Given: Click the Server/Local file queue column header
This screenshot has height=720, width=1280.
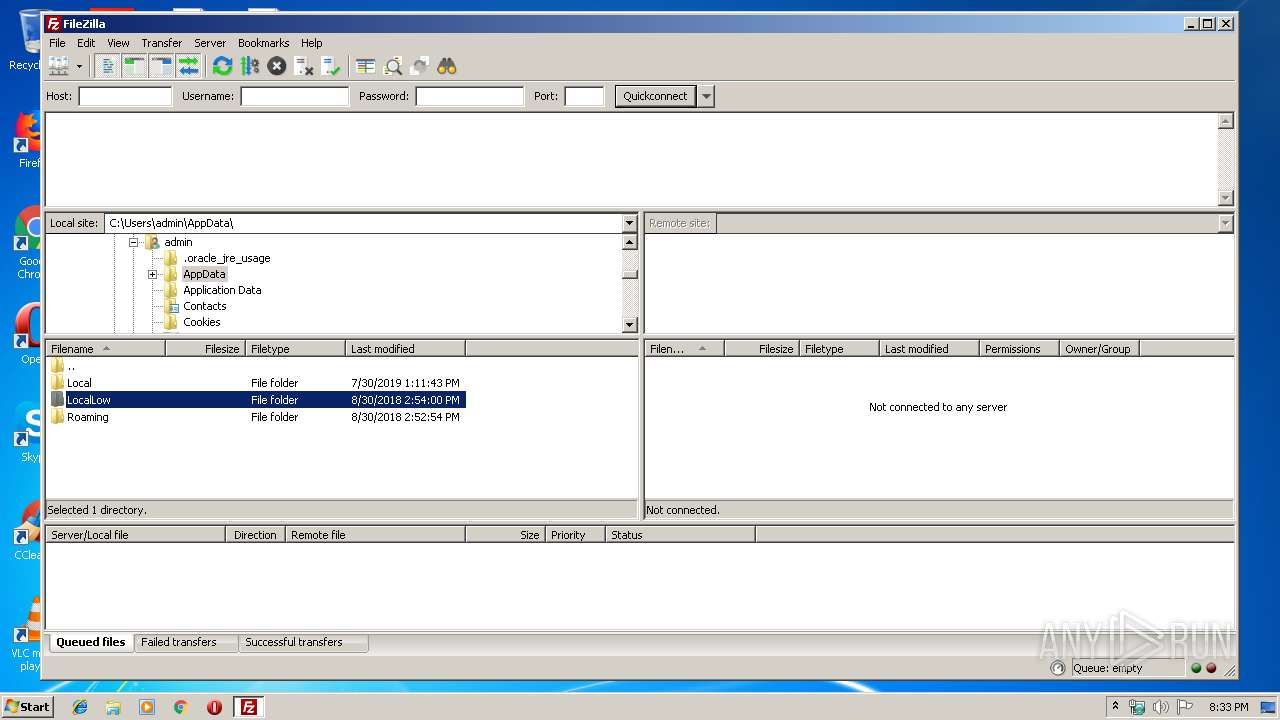Looking at the screenshot, I should point(136,535).
